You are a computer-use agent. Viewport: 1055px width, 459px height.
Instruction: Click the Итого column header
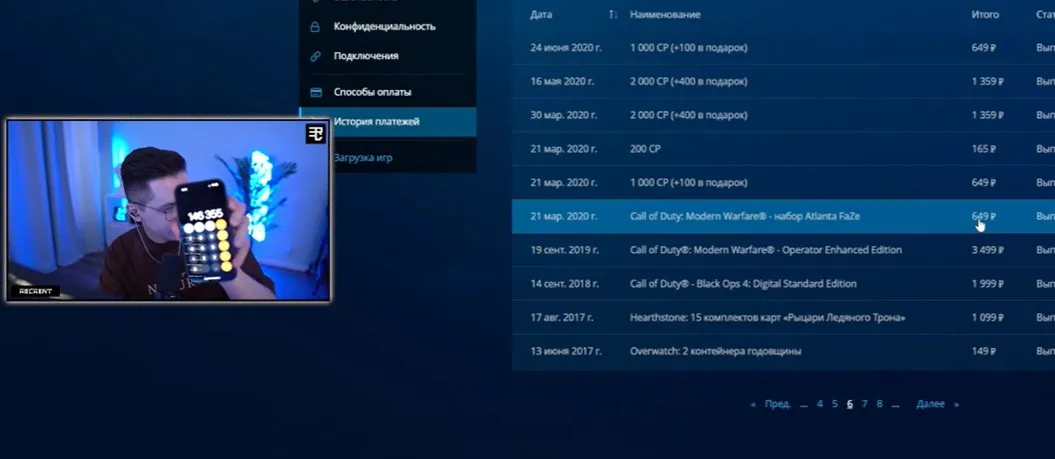pos(985,14)
